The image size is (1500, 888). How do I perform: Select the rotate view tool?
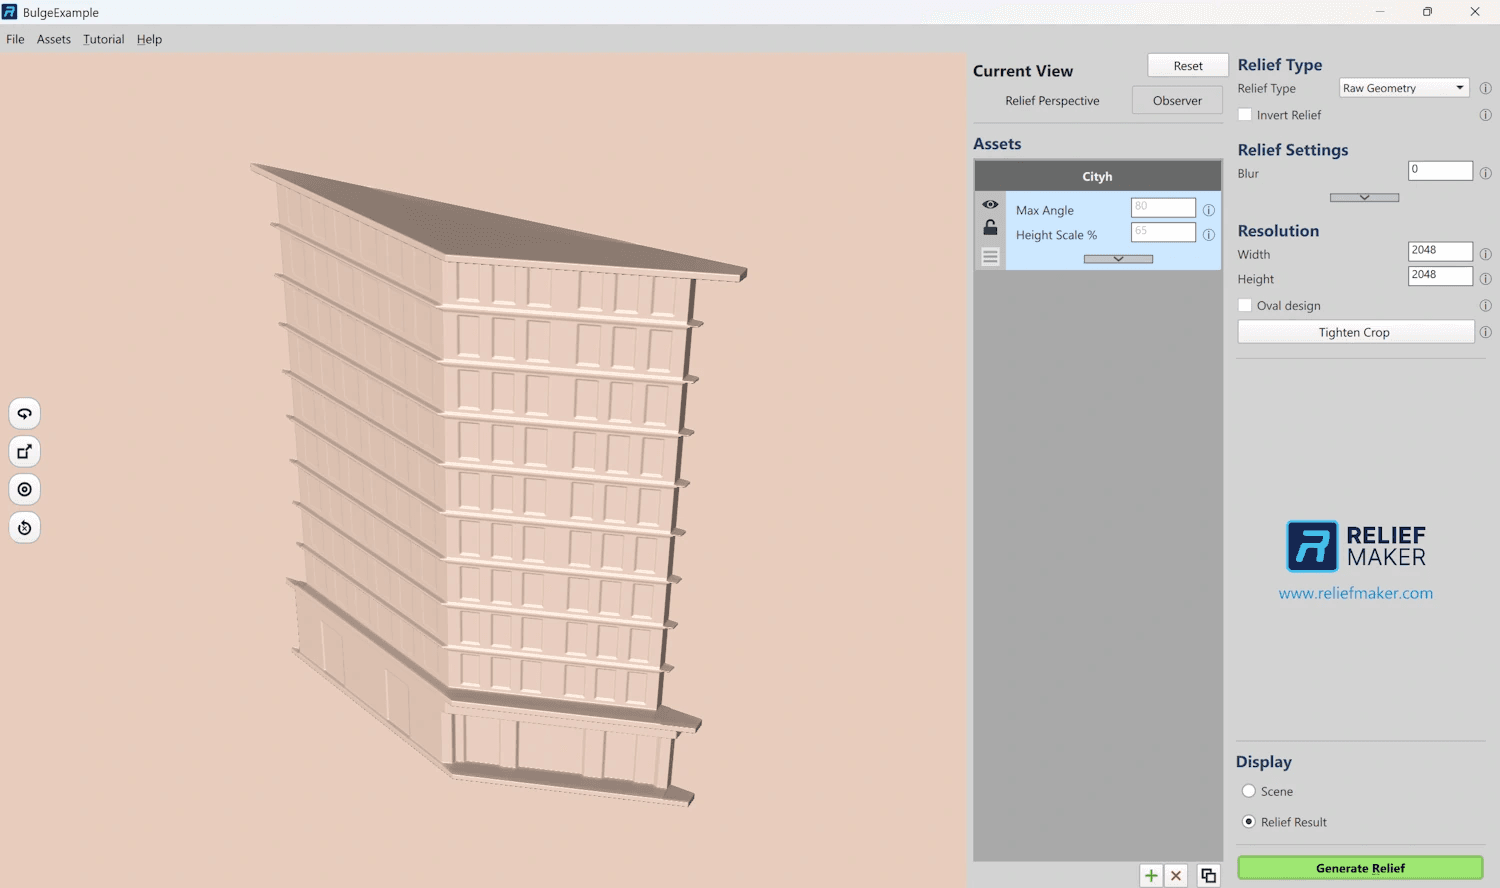coord(24,412)
